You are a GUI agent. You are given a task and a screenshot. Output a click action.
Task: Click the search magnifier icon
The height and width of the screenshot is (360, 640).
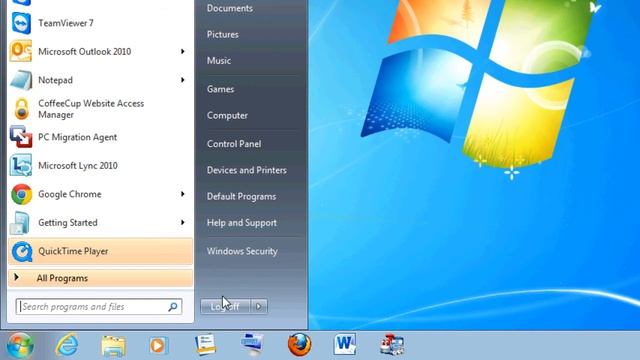tap(173, 307)
